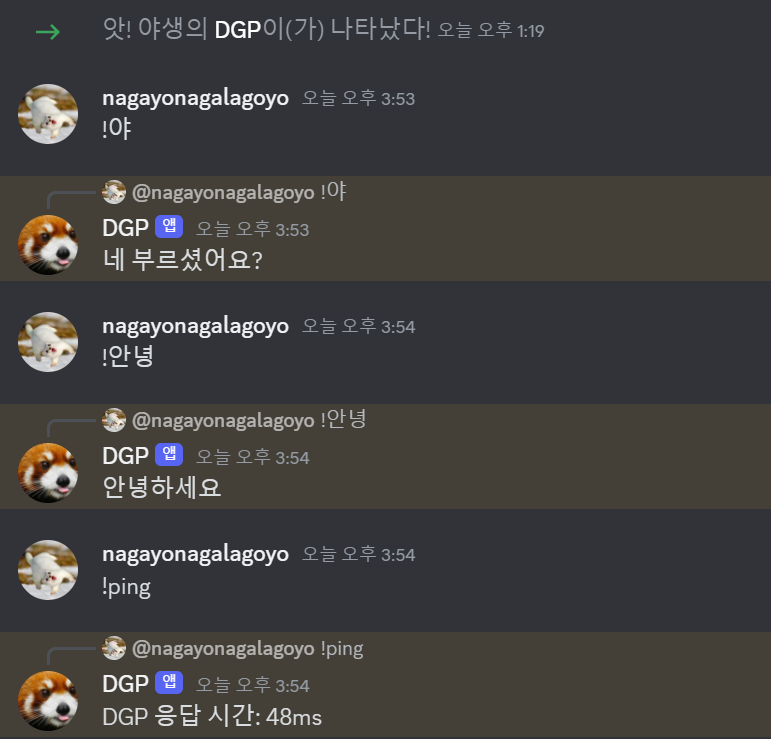Click the 앱 badge on the 48ms DGP message
Viewport: 771px width, 739px height.
click(x=169, y=682)
